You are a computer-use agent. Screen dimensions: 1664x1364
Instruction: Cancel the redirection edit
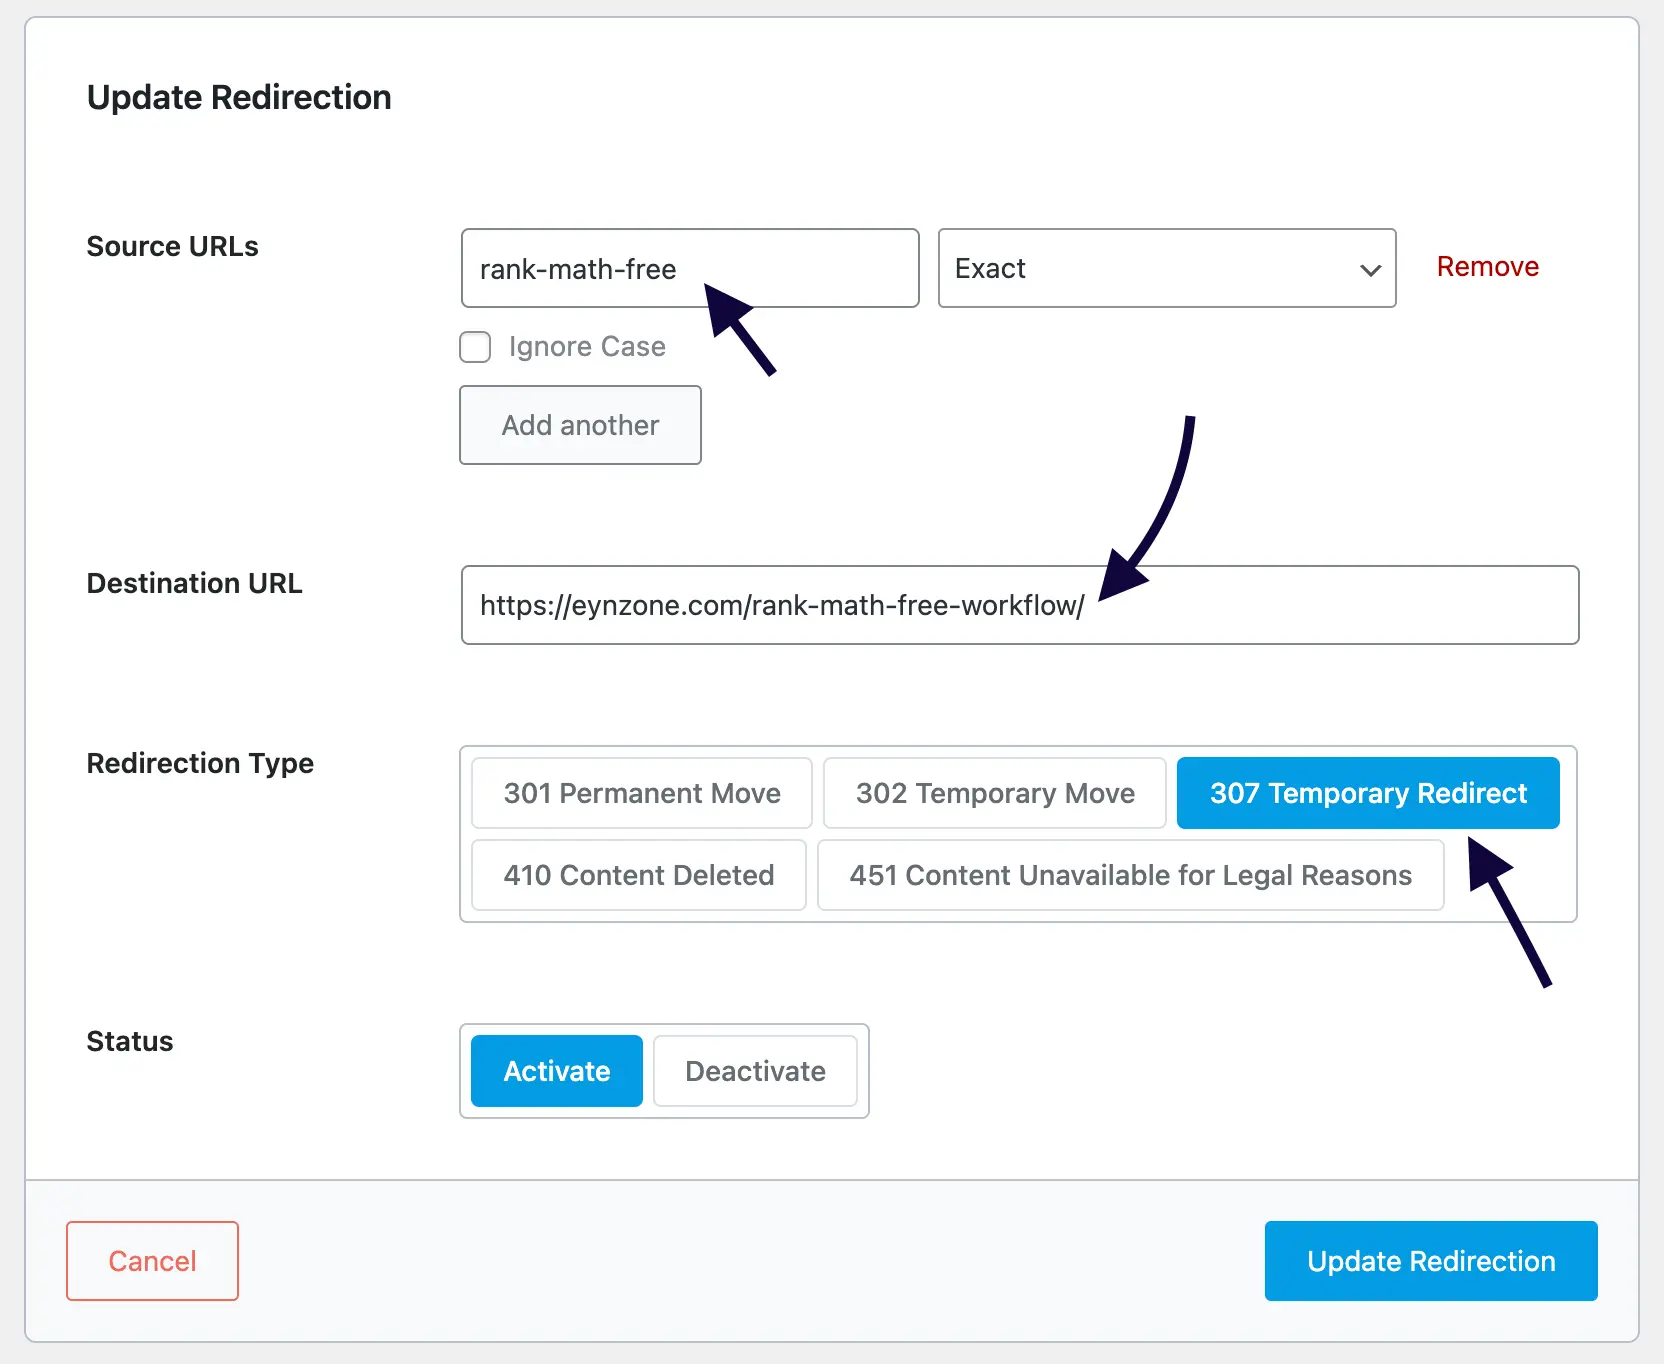click(x=152, y=1261)
